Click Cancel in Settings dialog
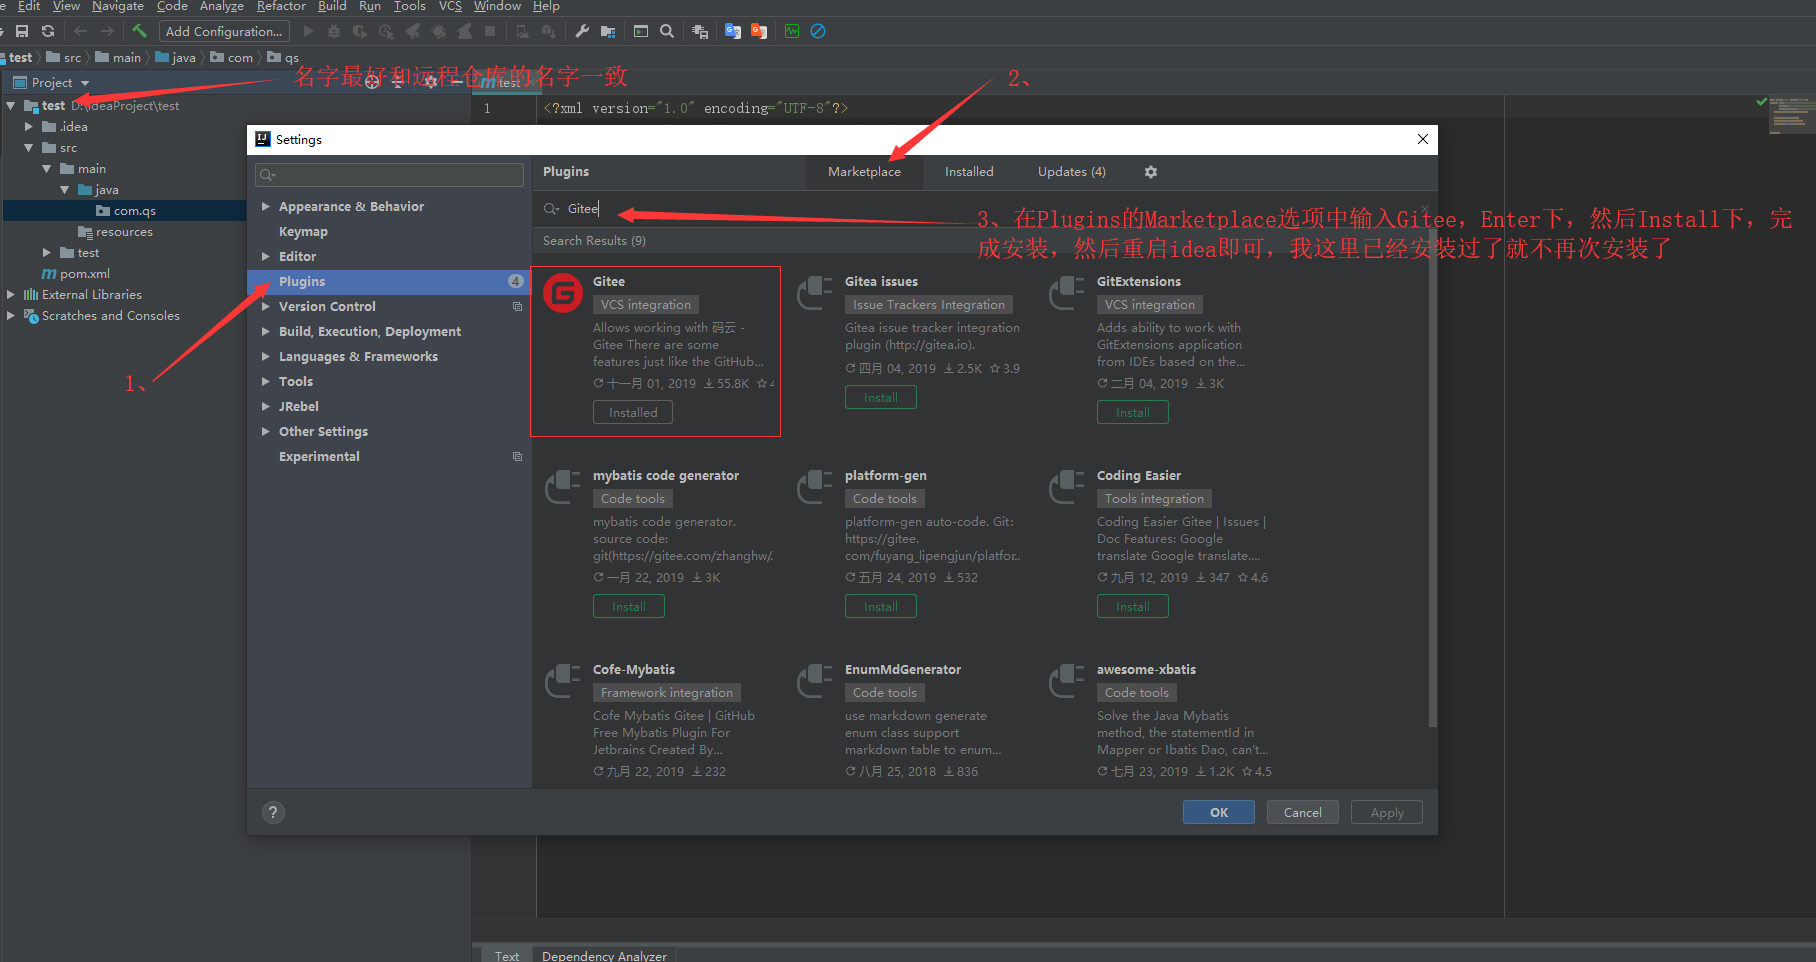This screenshot has height=962, width=1816. coord(1303,812)
